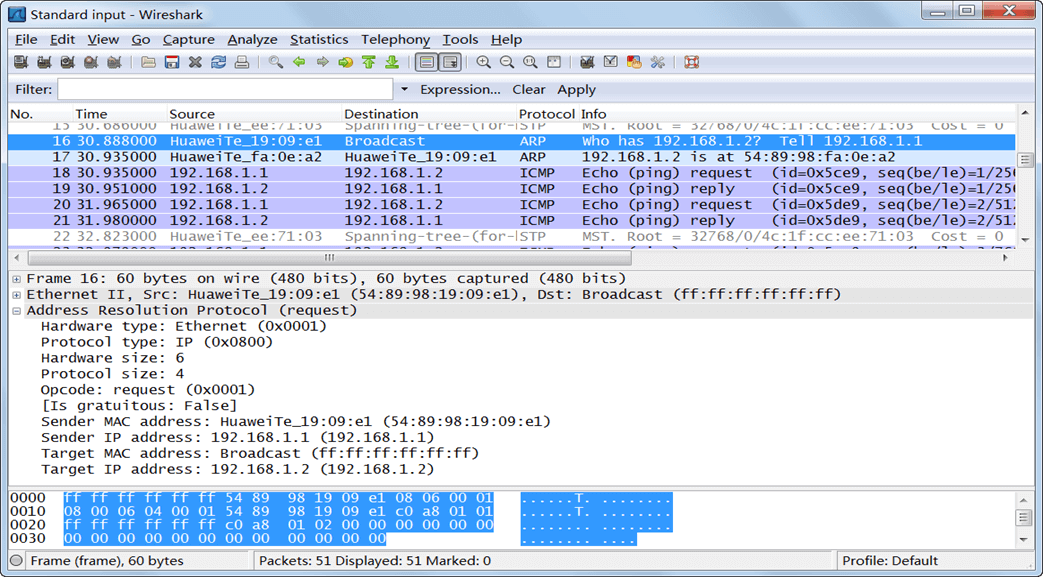Expand the Ethernet II tree node

(x=17, y=295)
